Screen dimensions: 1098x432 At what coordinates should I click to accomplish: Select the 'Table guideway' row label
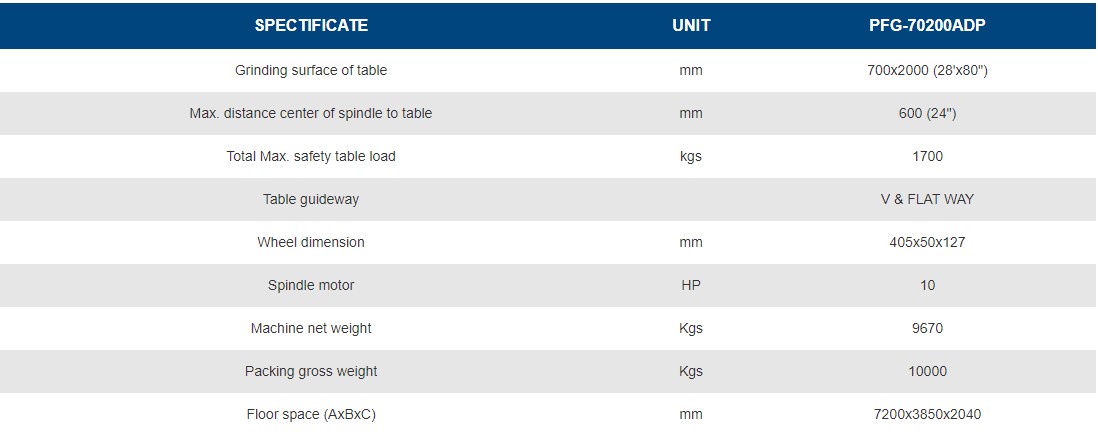tap(311, 199)
